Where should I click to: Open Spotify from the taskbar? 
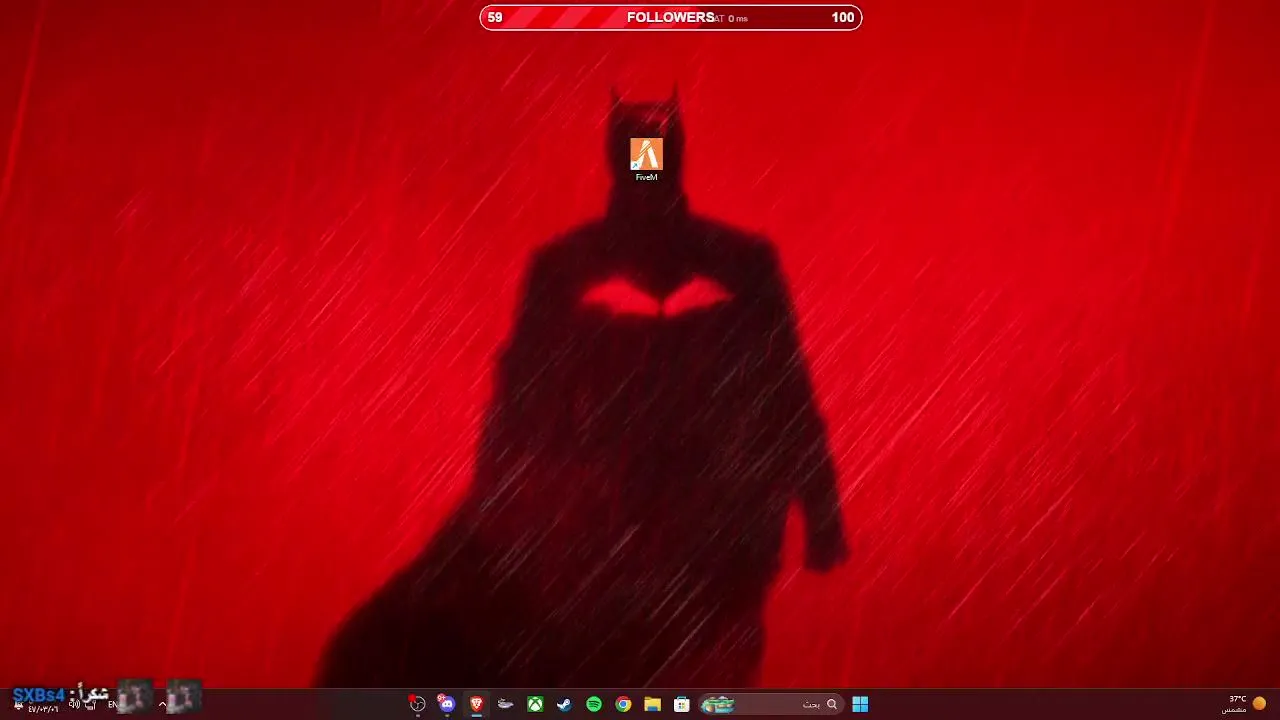pos(594,704)
